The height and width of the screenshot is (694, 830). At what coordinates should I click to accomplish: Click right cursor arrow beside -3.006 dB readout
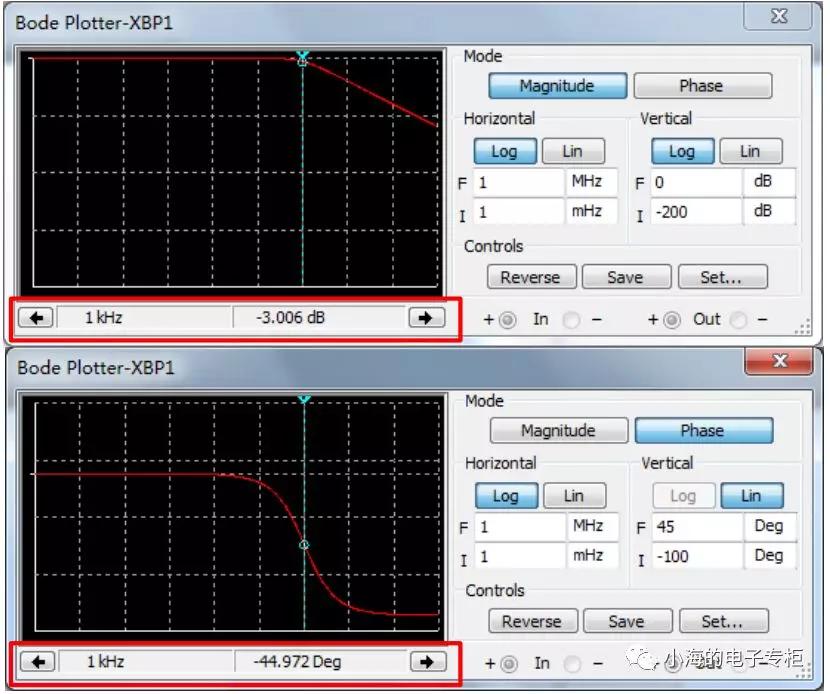pyautogui.click(x=425, y=318)
